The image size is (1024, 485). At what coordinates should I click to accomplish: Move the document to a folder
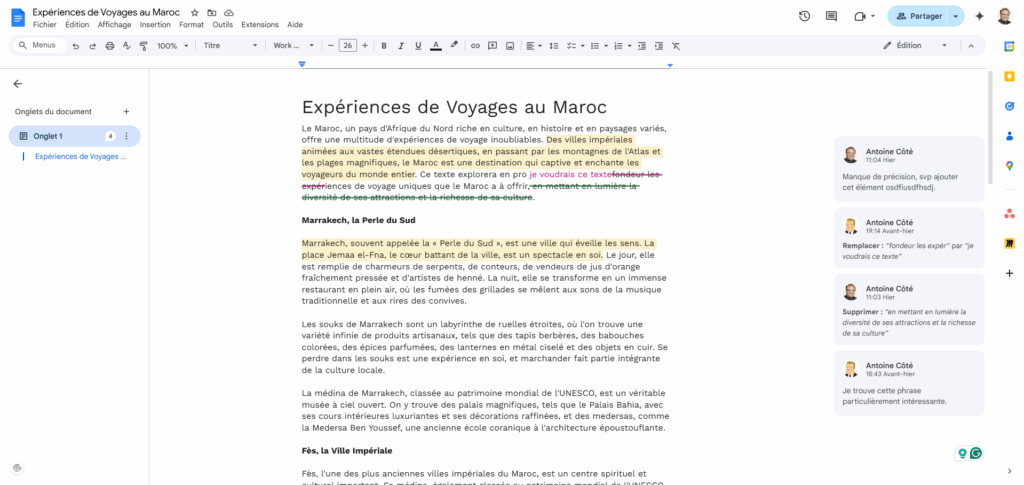pyautogui.click(x=212, y=13)
